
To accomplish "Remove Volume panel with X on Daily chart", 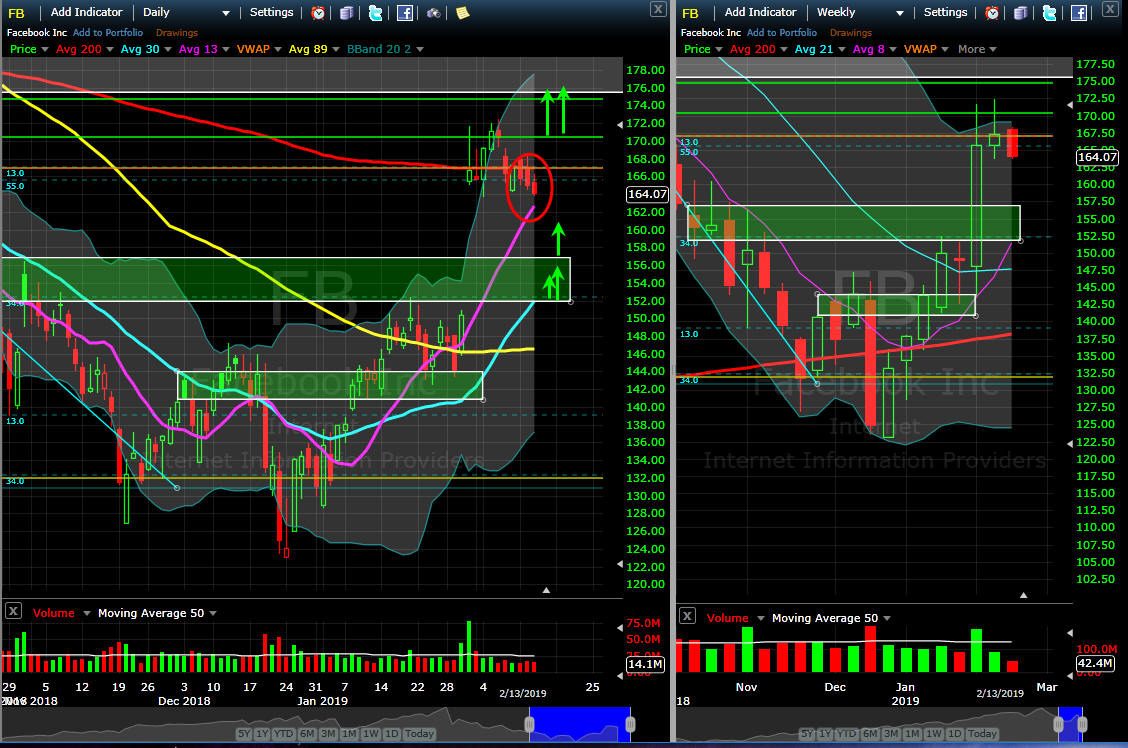I will click(x=13, y=611).
